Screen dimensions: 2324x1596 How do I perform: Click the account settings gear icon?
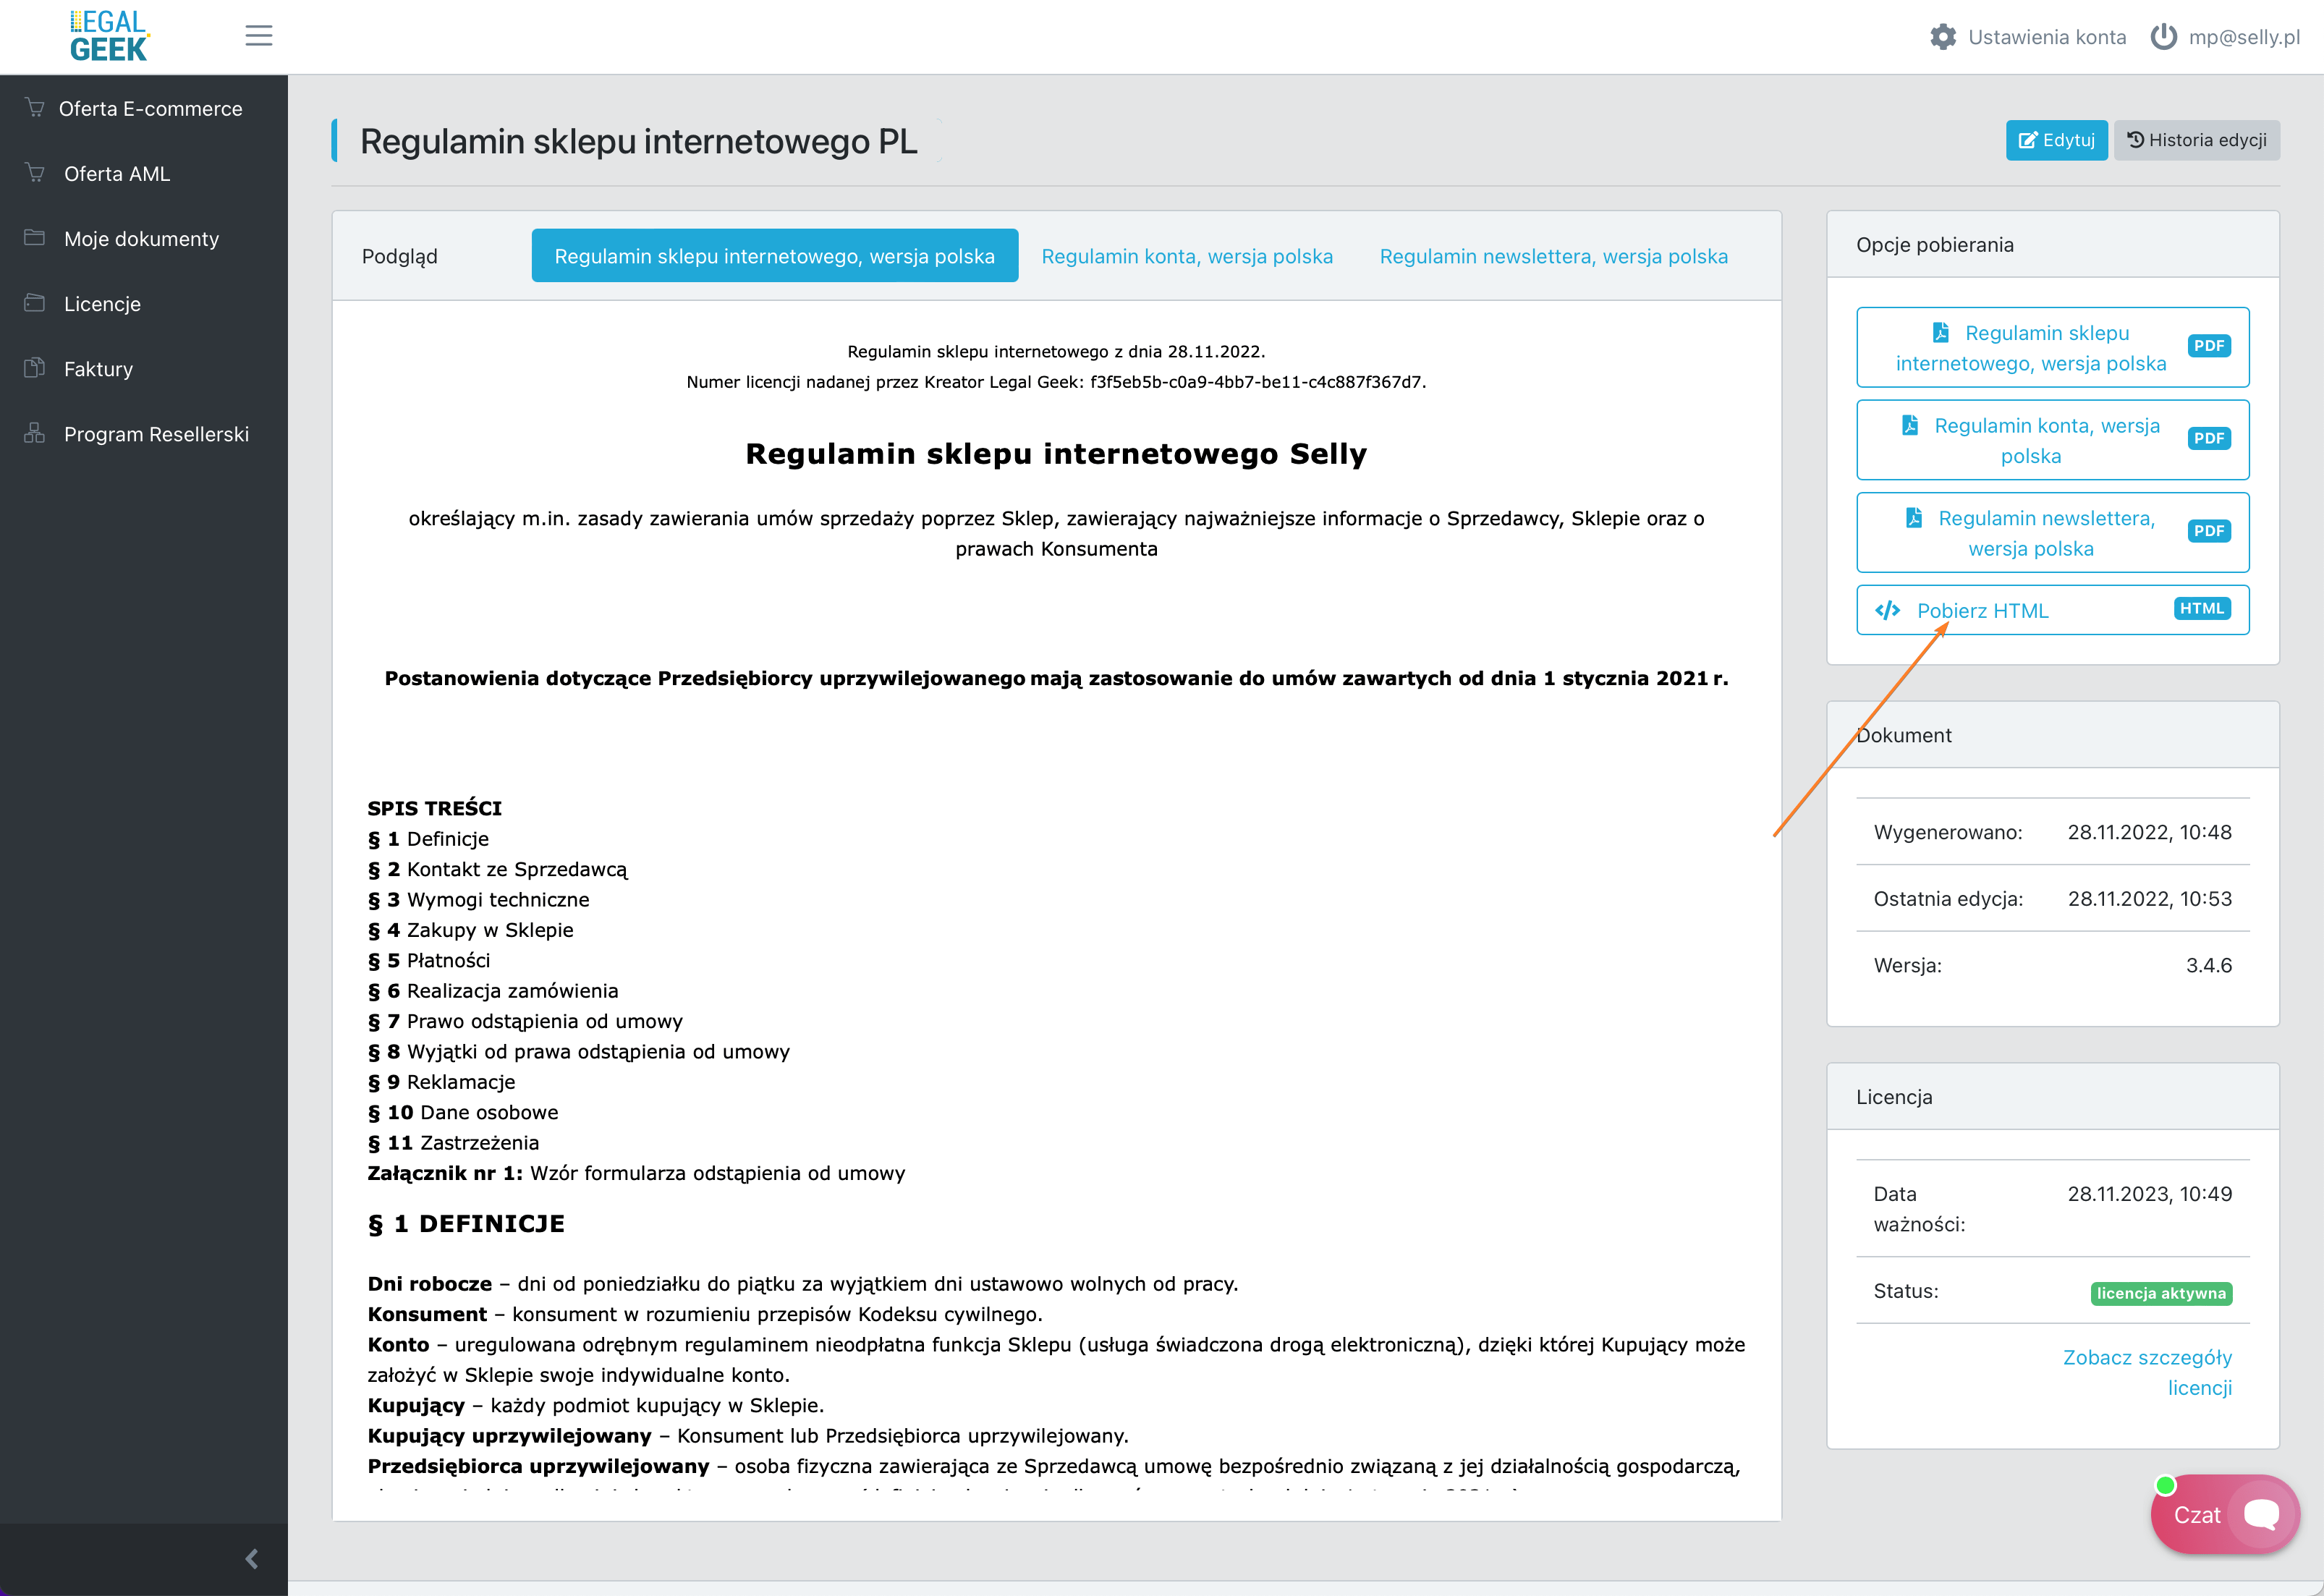(x=1942, y=37)
